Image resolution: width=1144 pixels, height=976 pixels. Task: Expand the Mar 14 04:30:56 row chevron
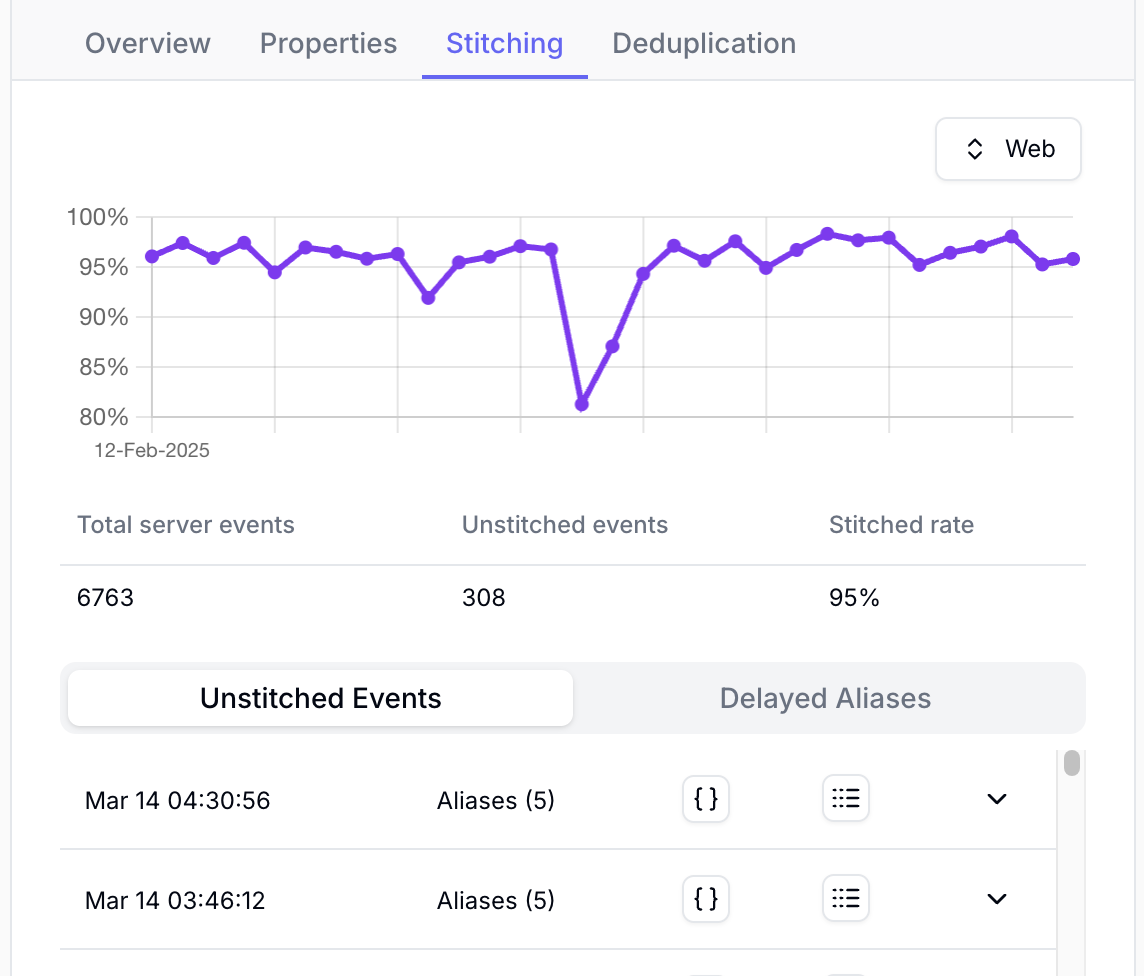997,799
